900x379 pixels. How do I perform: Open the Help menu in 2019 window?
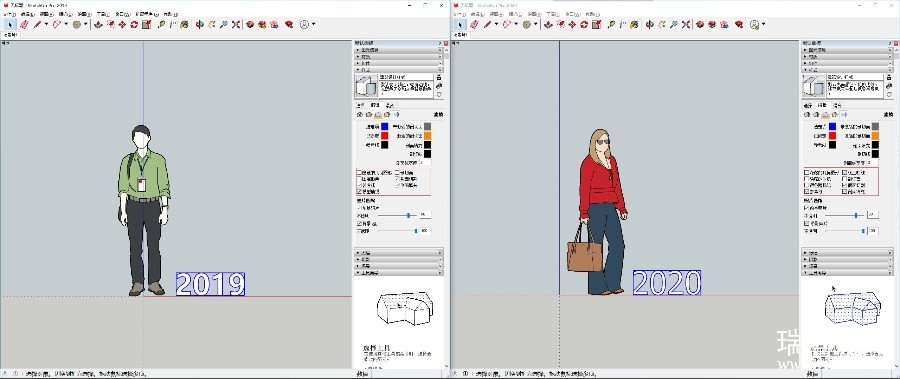170,14
